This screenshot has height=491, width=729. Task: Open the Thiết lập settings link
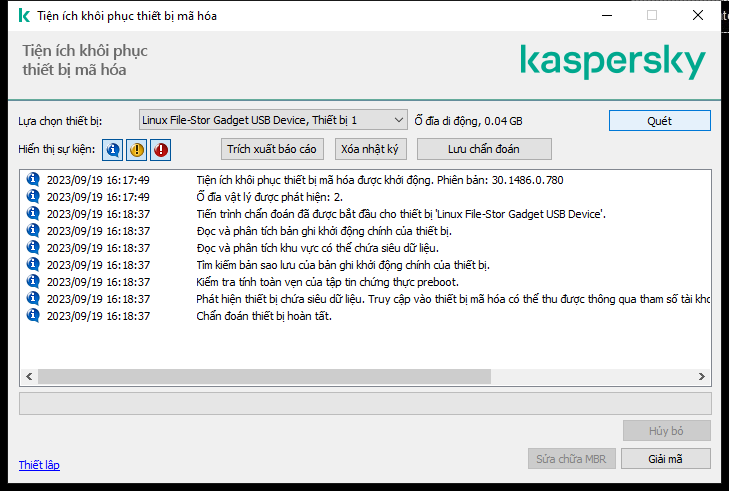[39, 465]
